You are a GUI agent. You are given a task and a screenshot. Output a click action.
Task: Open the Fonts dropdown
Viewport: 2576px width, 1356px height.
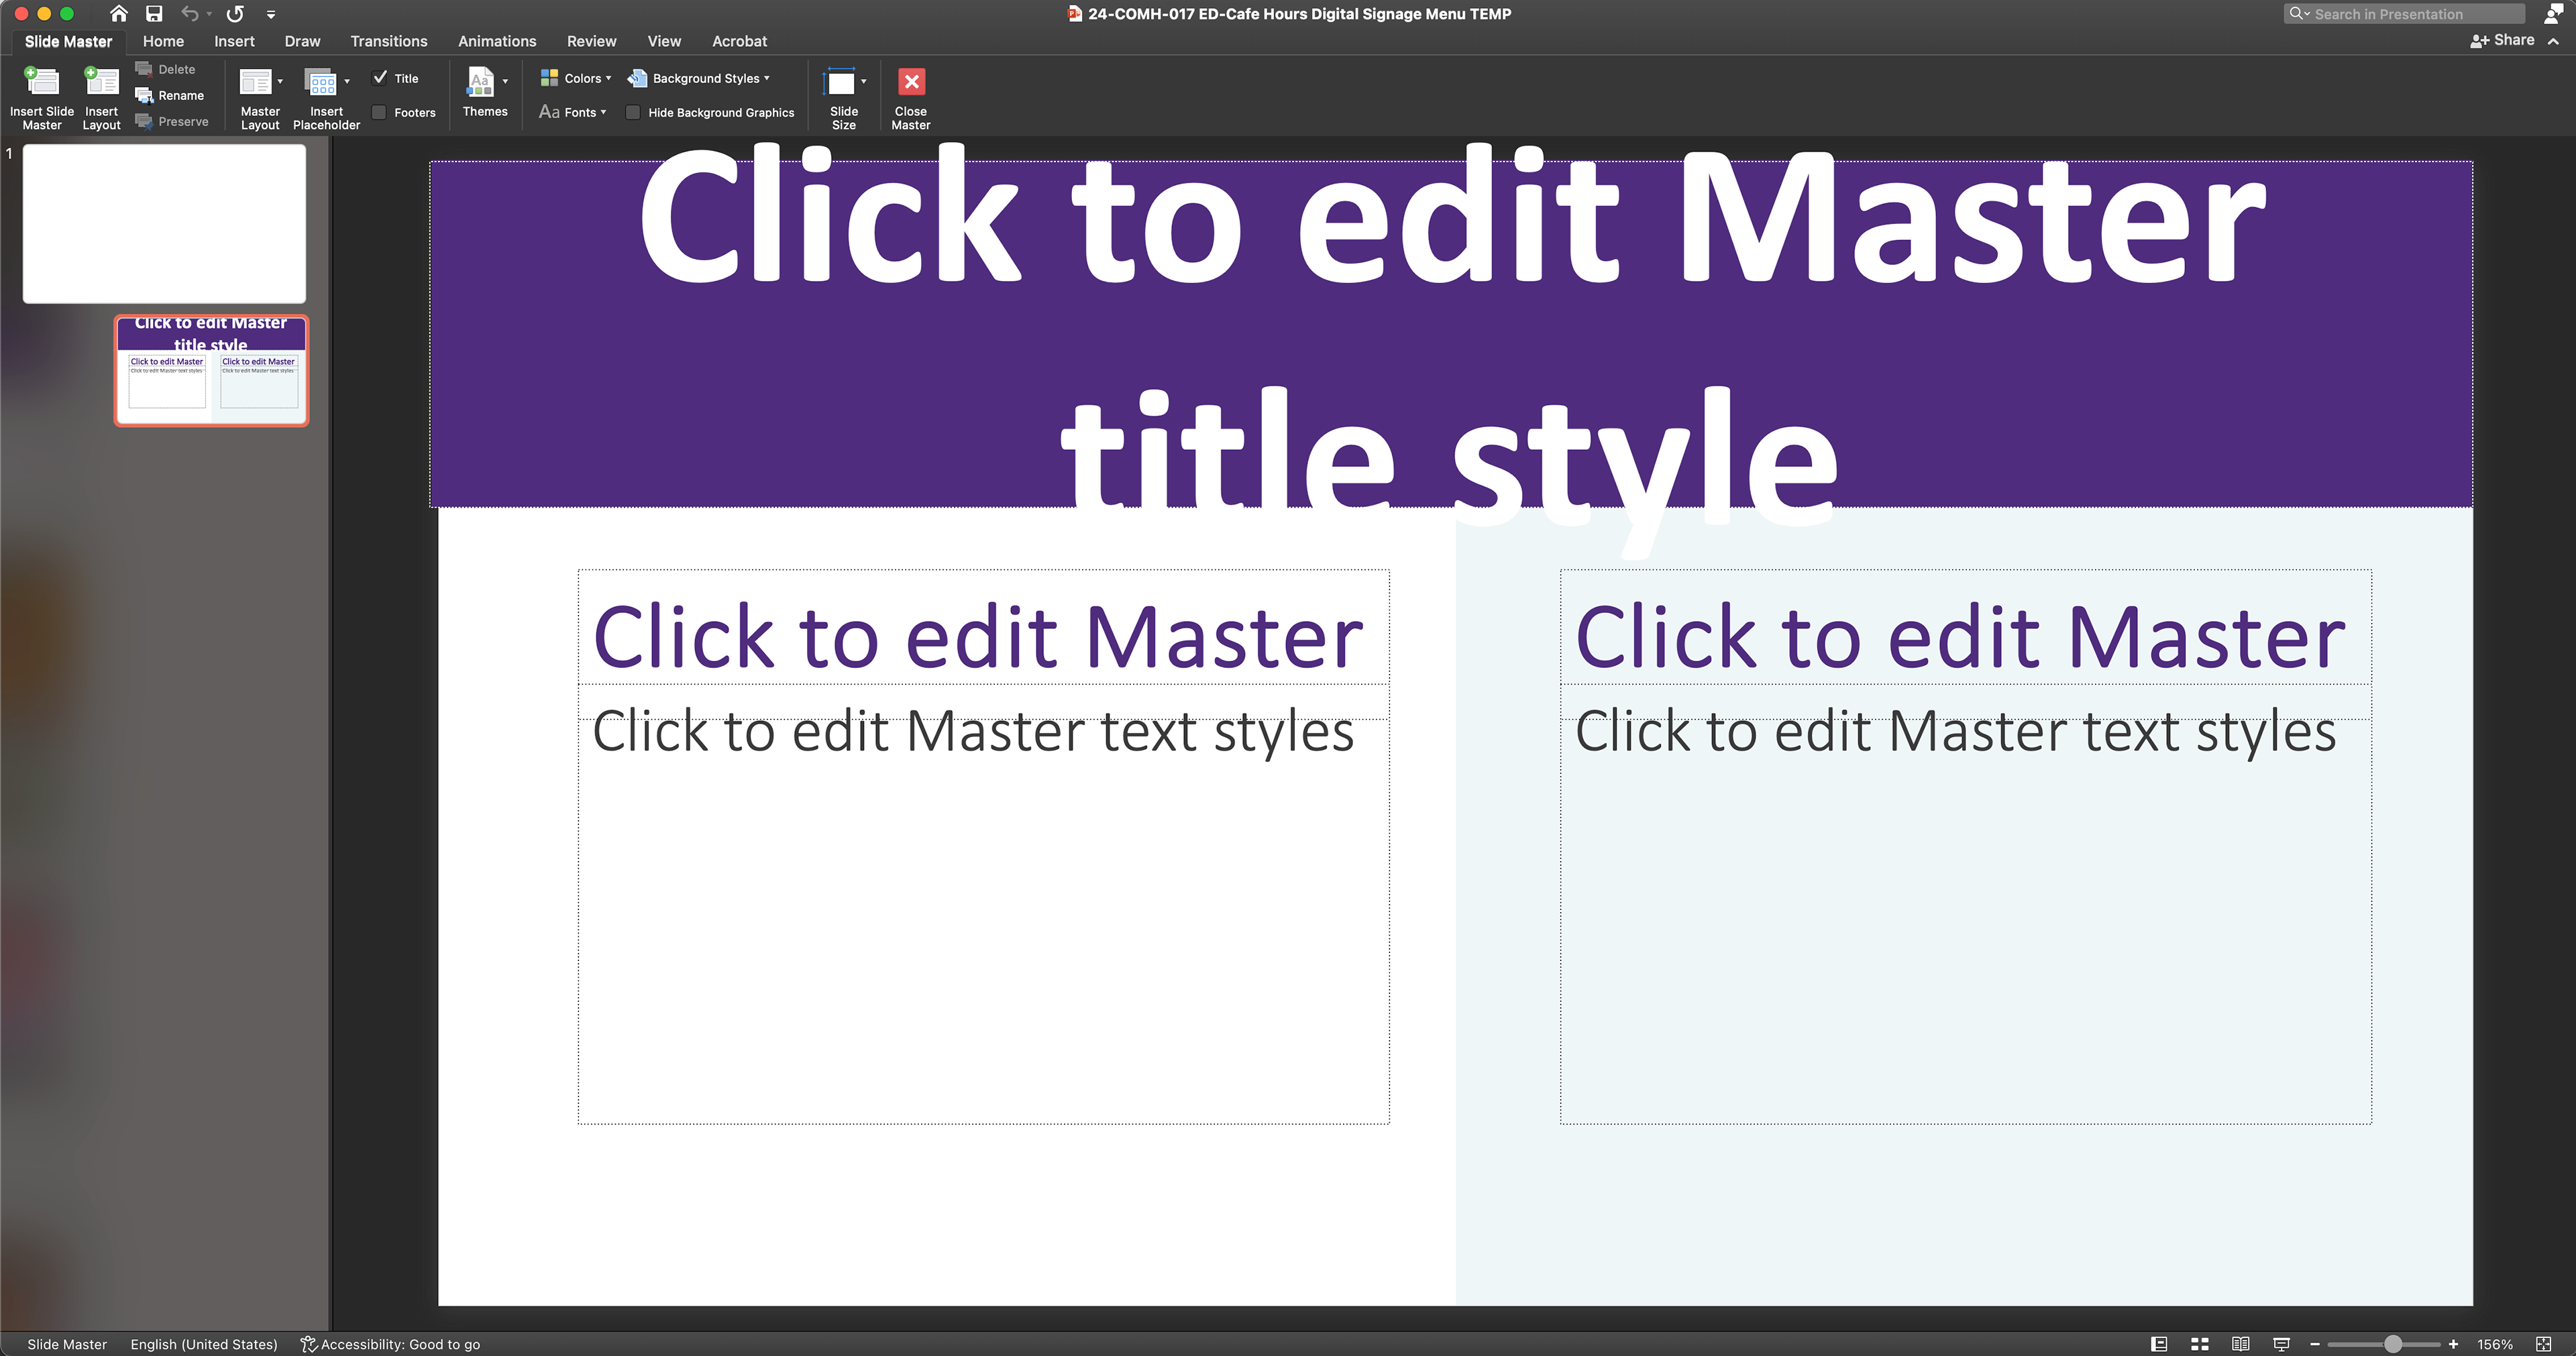(x=573, y=112)
